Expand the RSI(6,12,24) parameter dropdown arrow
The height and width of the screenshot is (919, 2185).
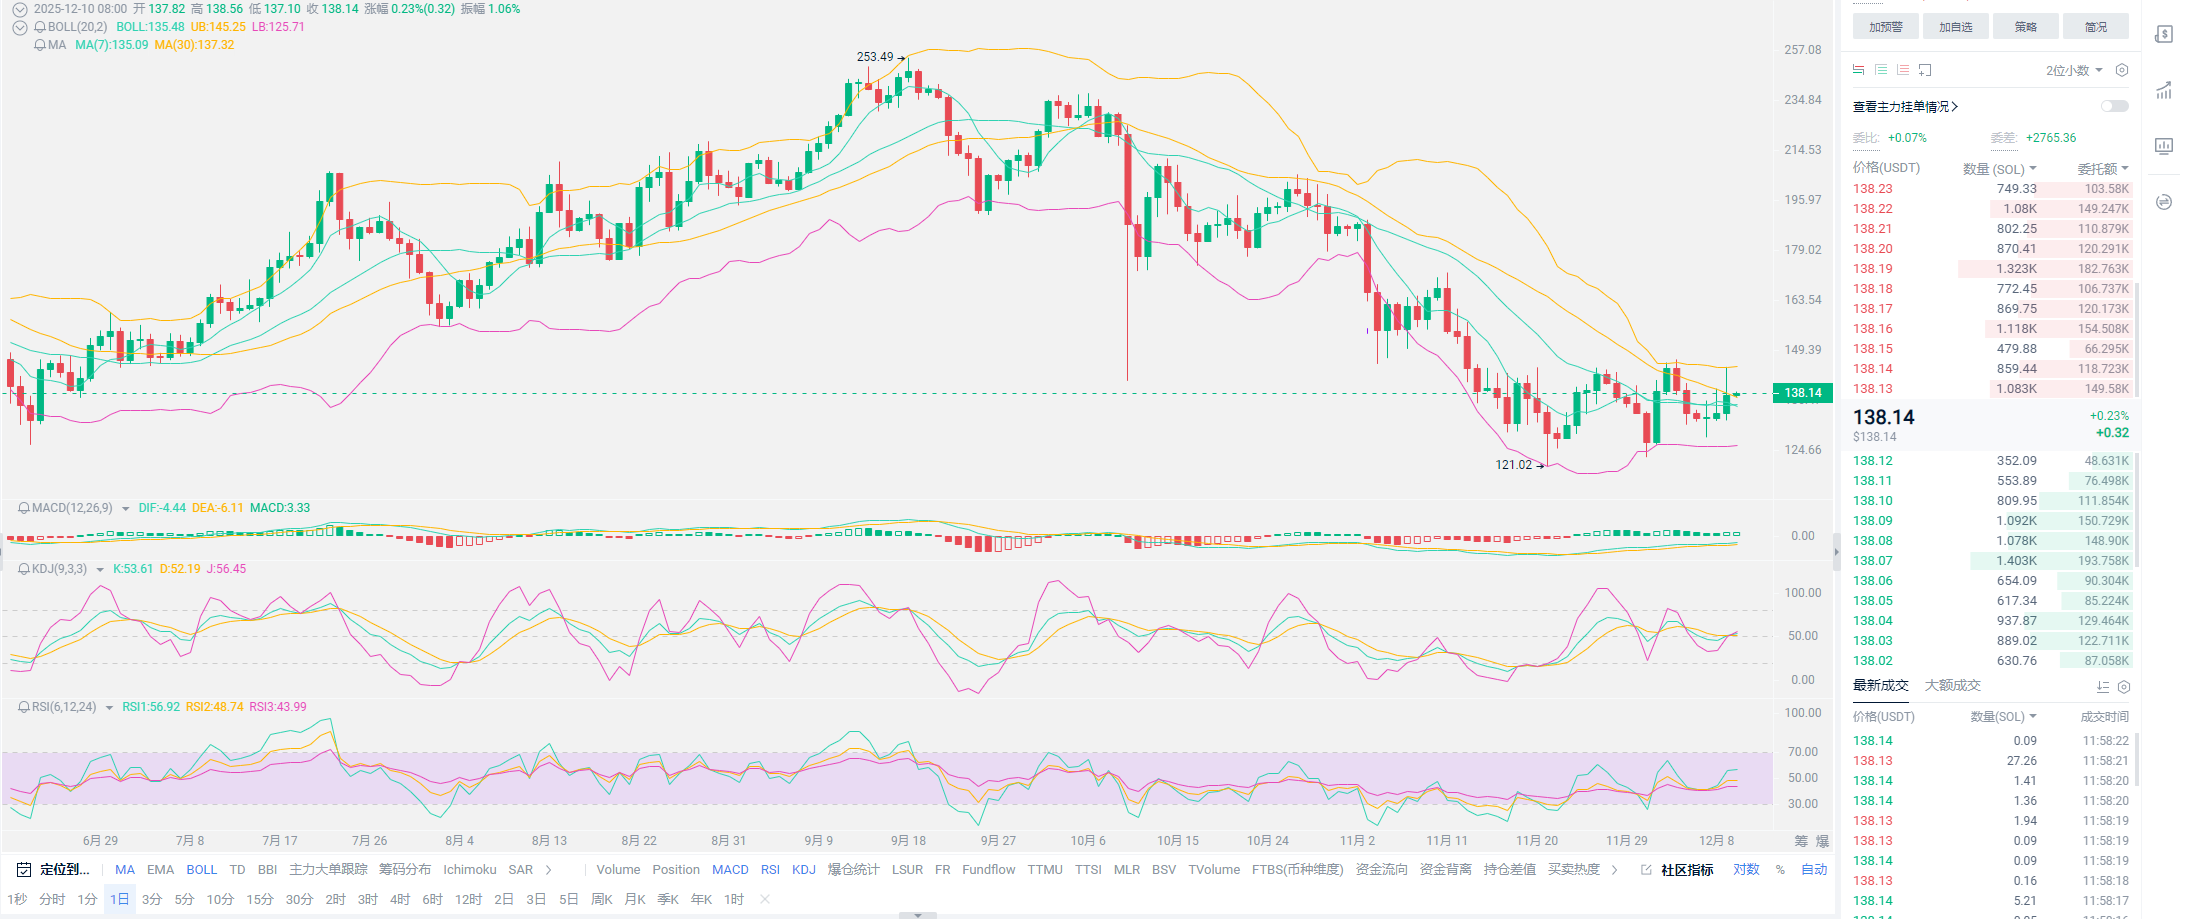tap(109, 708)
